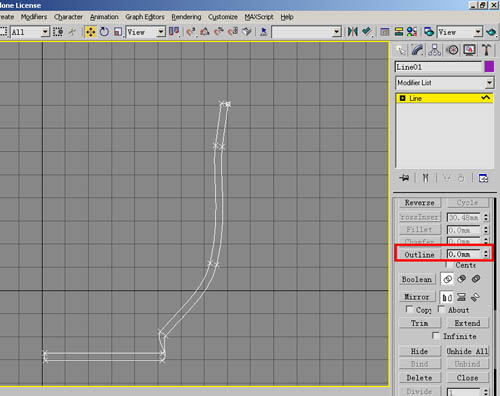Enable the Center checkbox under Outline
Screen dimensions: 500x396
(x=449, y=265)
